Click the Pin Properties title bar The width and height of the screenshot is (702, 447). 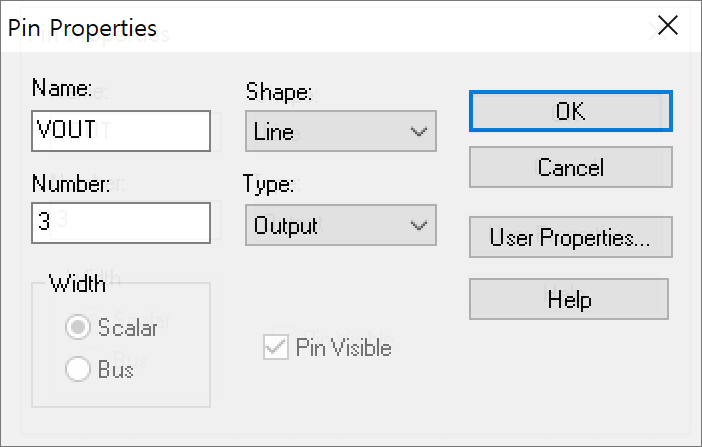(300, 27)
